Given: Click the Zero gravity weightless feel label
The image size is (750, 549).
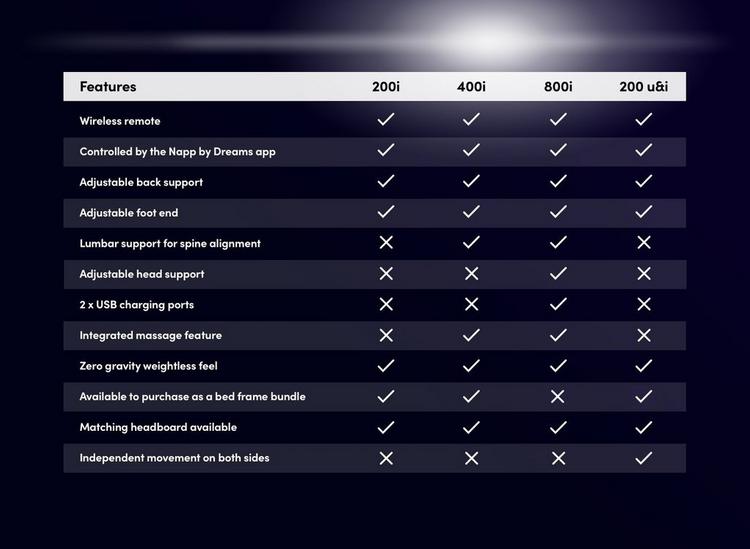Looking at the screenshot, I should (x=148, y=366).
